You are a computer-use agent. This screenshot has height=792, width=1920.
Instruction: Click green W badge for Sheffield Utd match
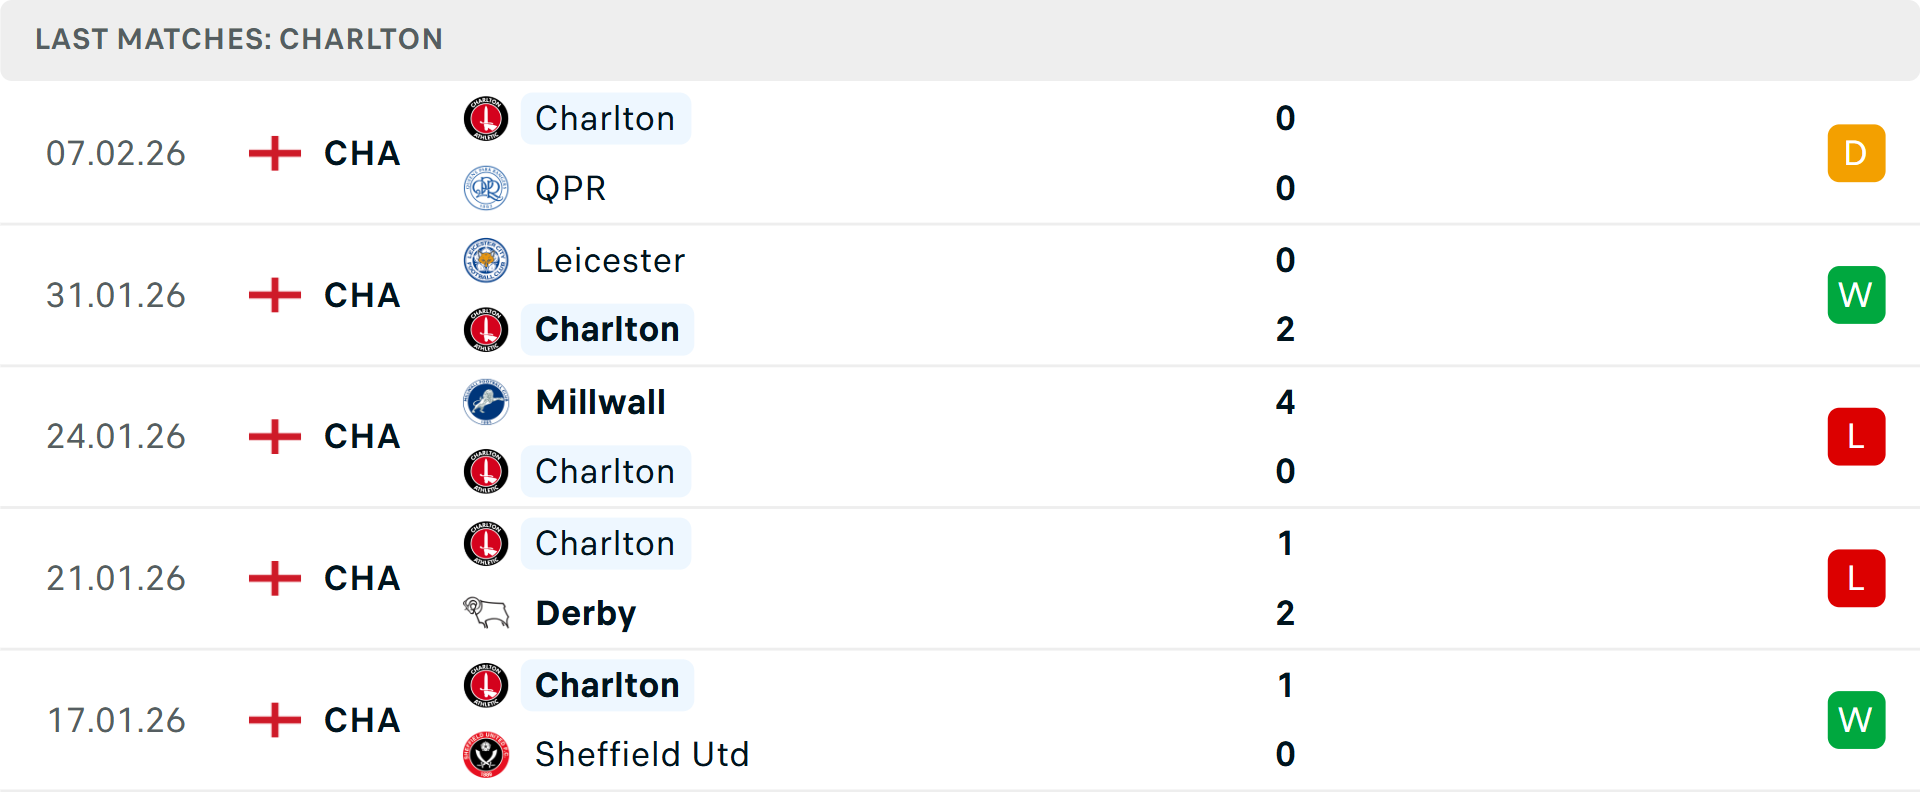(1856, 720)
